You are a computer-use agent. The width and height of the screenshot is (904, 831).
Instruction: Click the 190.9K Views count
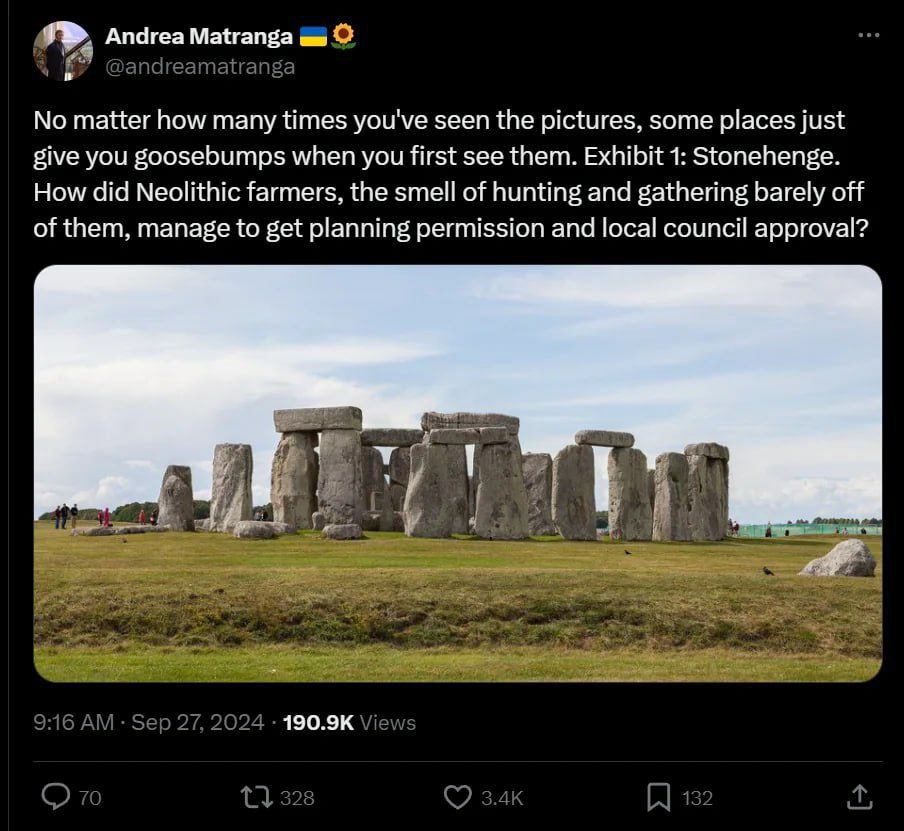tap(349, 722)
